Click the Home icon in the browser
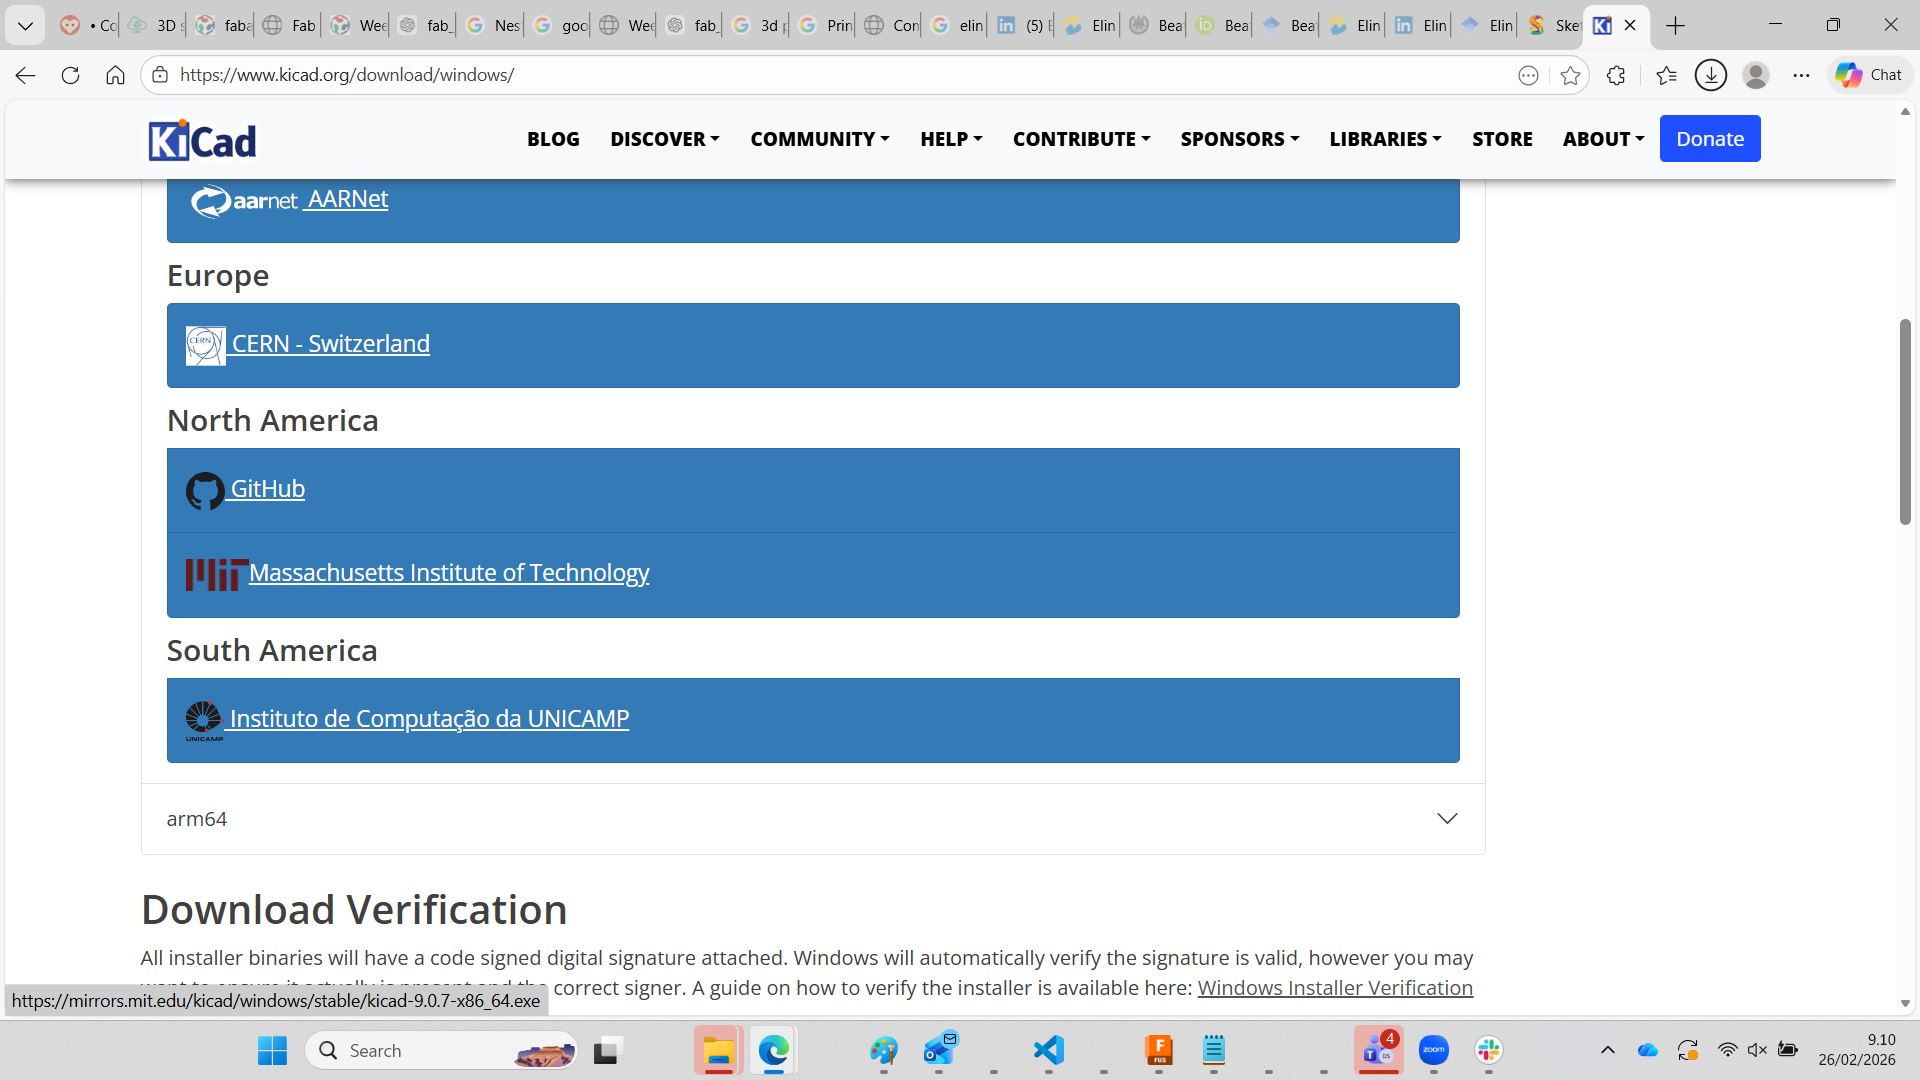Image resolution: width=1920 pixels, height=1080 pixels. tap(115, 74)
